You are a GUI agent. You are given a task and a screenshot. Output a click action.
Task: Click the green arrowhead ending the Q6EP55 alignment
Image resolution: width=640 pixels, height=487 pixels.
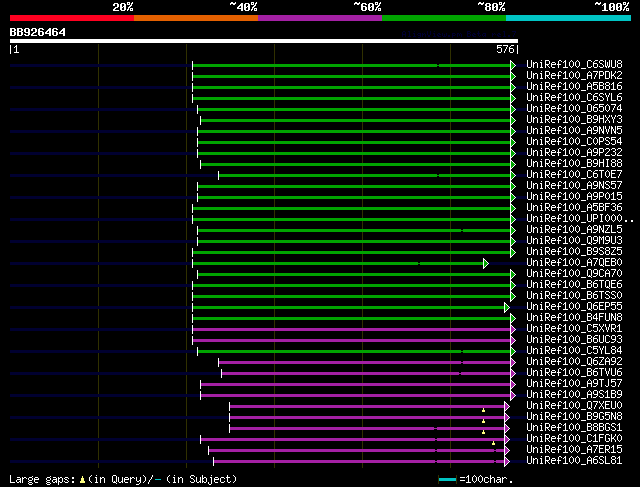point(507,307)
